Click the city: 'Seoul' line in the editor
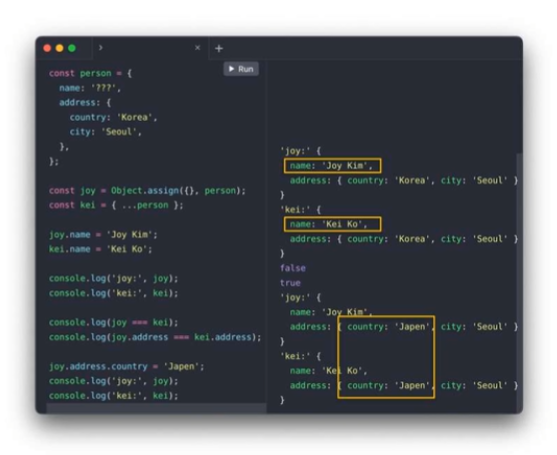557x455 pixels. (x=106, y=132)
